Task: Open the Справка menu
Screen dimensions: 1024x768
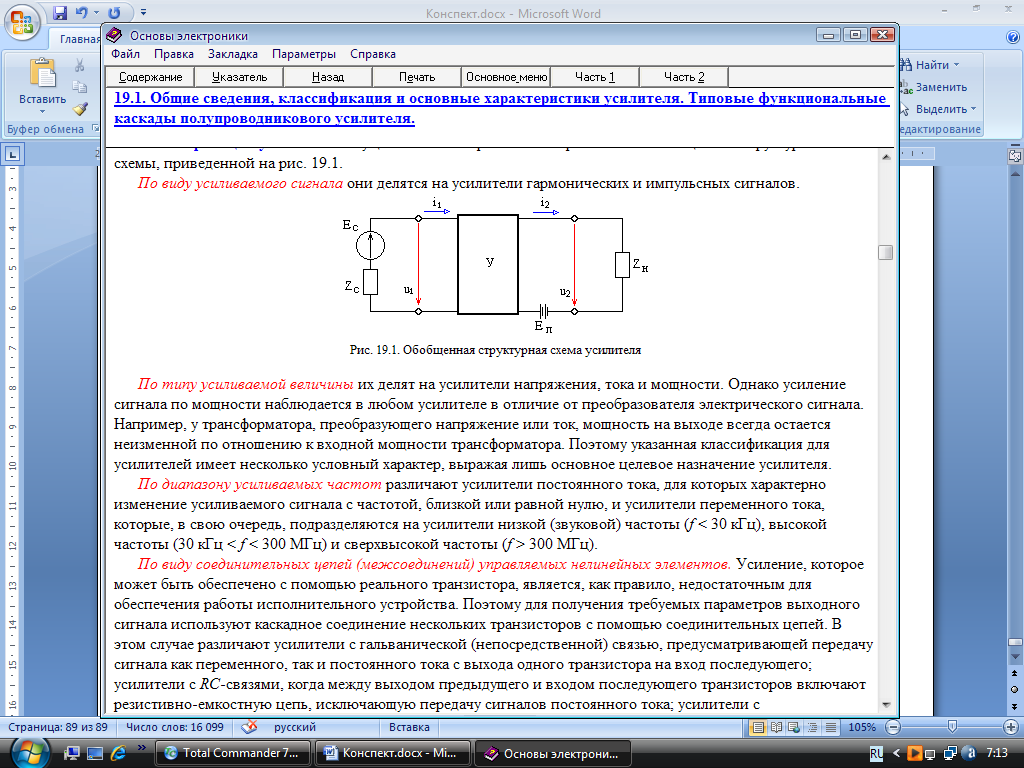Action: tap(373, 54)
